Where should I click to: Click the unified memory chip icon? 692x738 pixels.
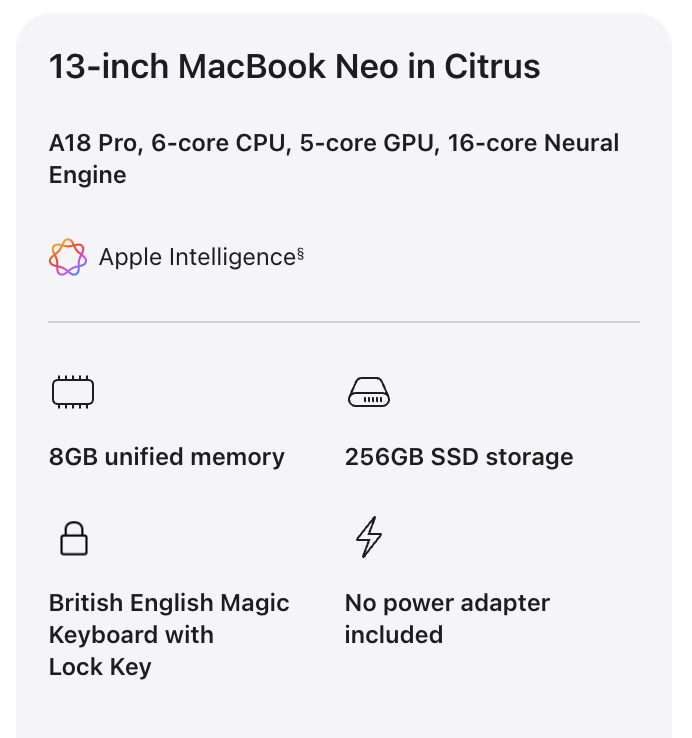point(72,393)
